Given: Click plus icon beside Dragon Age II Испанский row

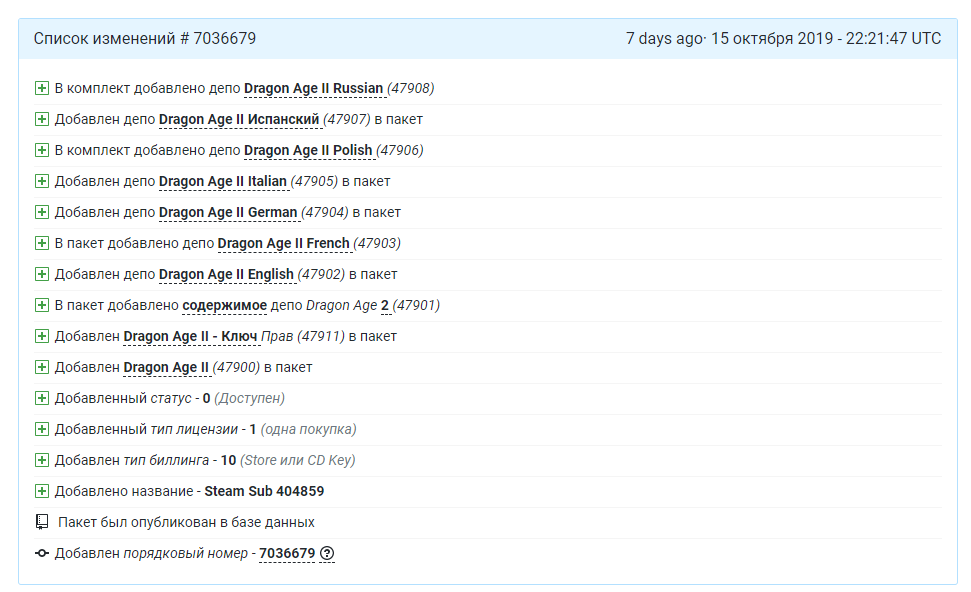Looking at the screenshot, I should (41, 119).
